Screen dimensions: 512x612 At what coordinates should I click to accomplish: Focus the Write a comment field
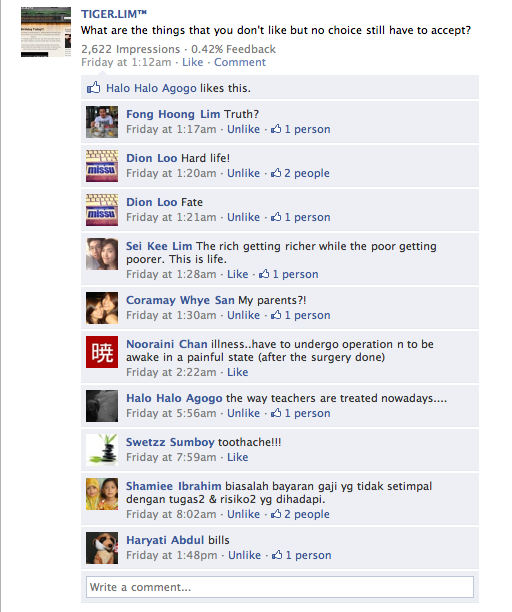pyautogui.click(x=280, y=587)
